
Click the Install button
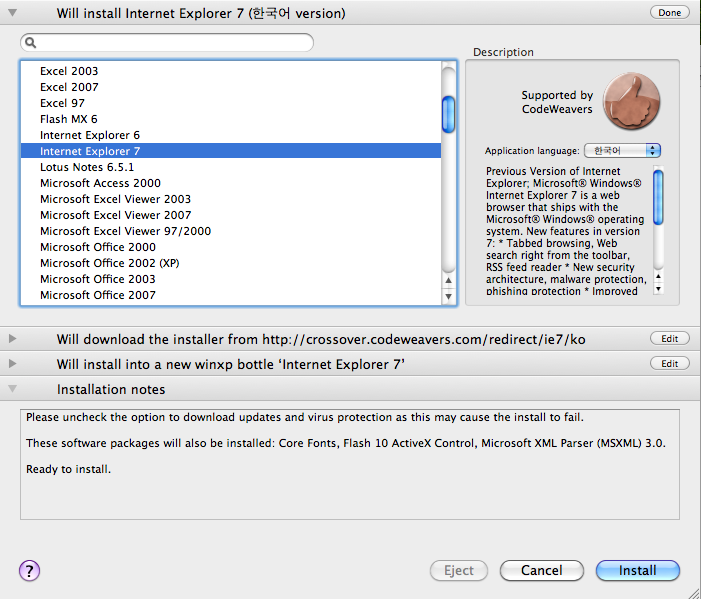(638, 570)
